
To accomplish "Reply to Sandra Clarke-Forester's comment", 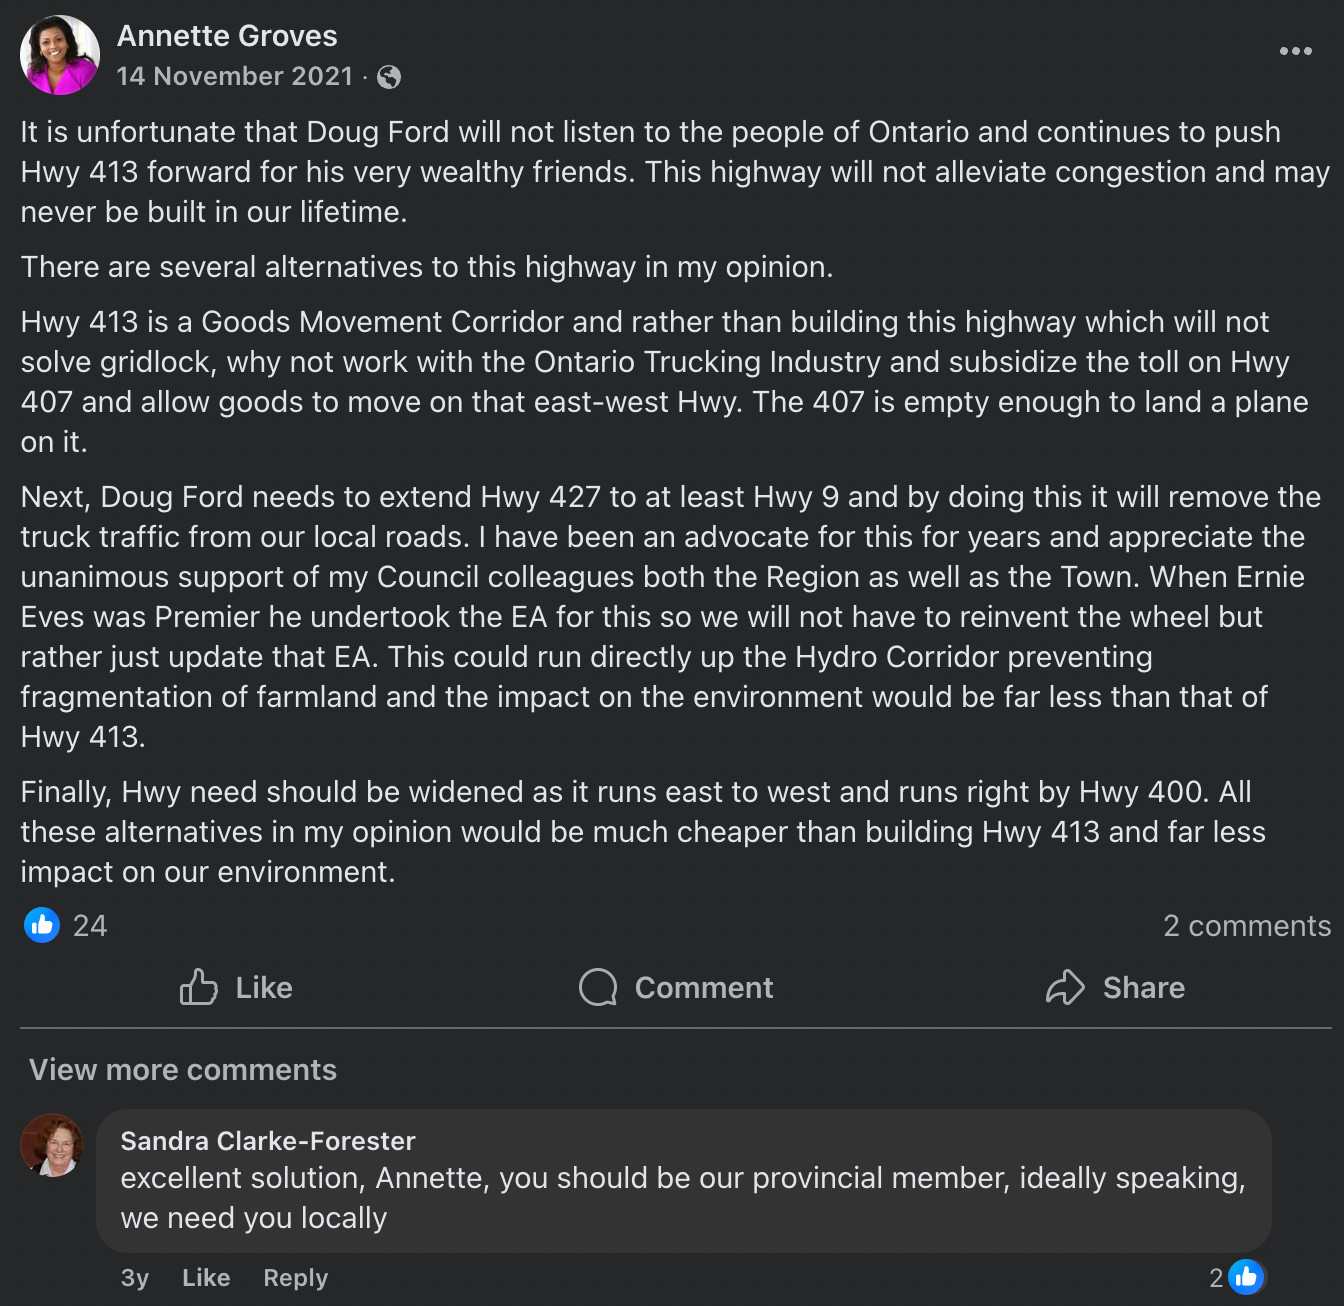I will 295,1278.
